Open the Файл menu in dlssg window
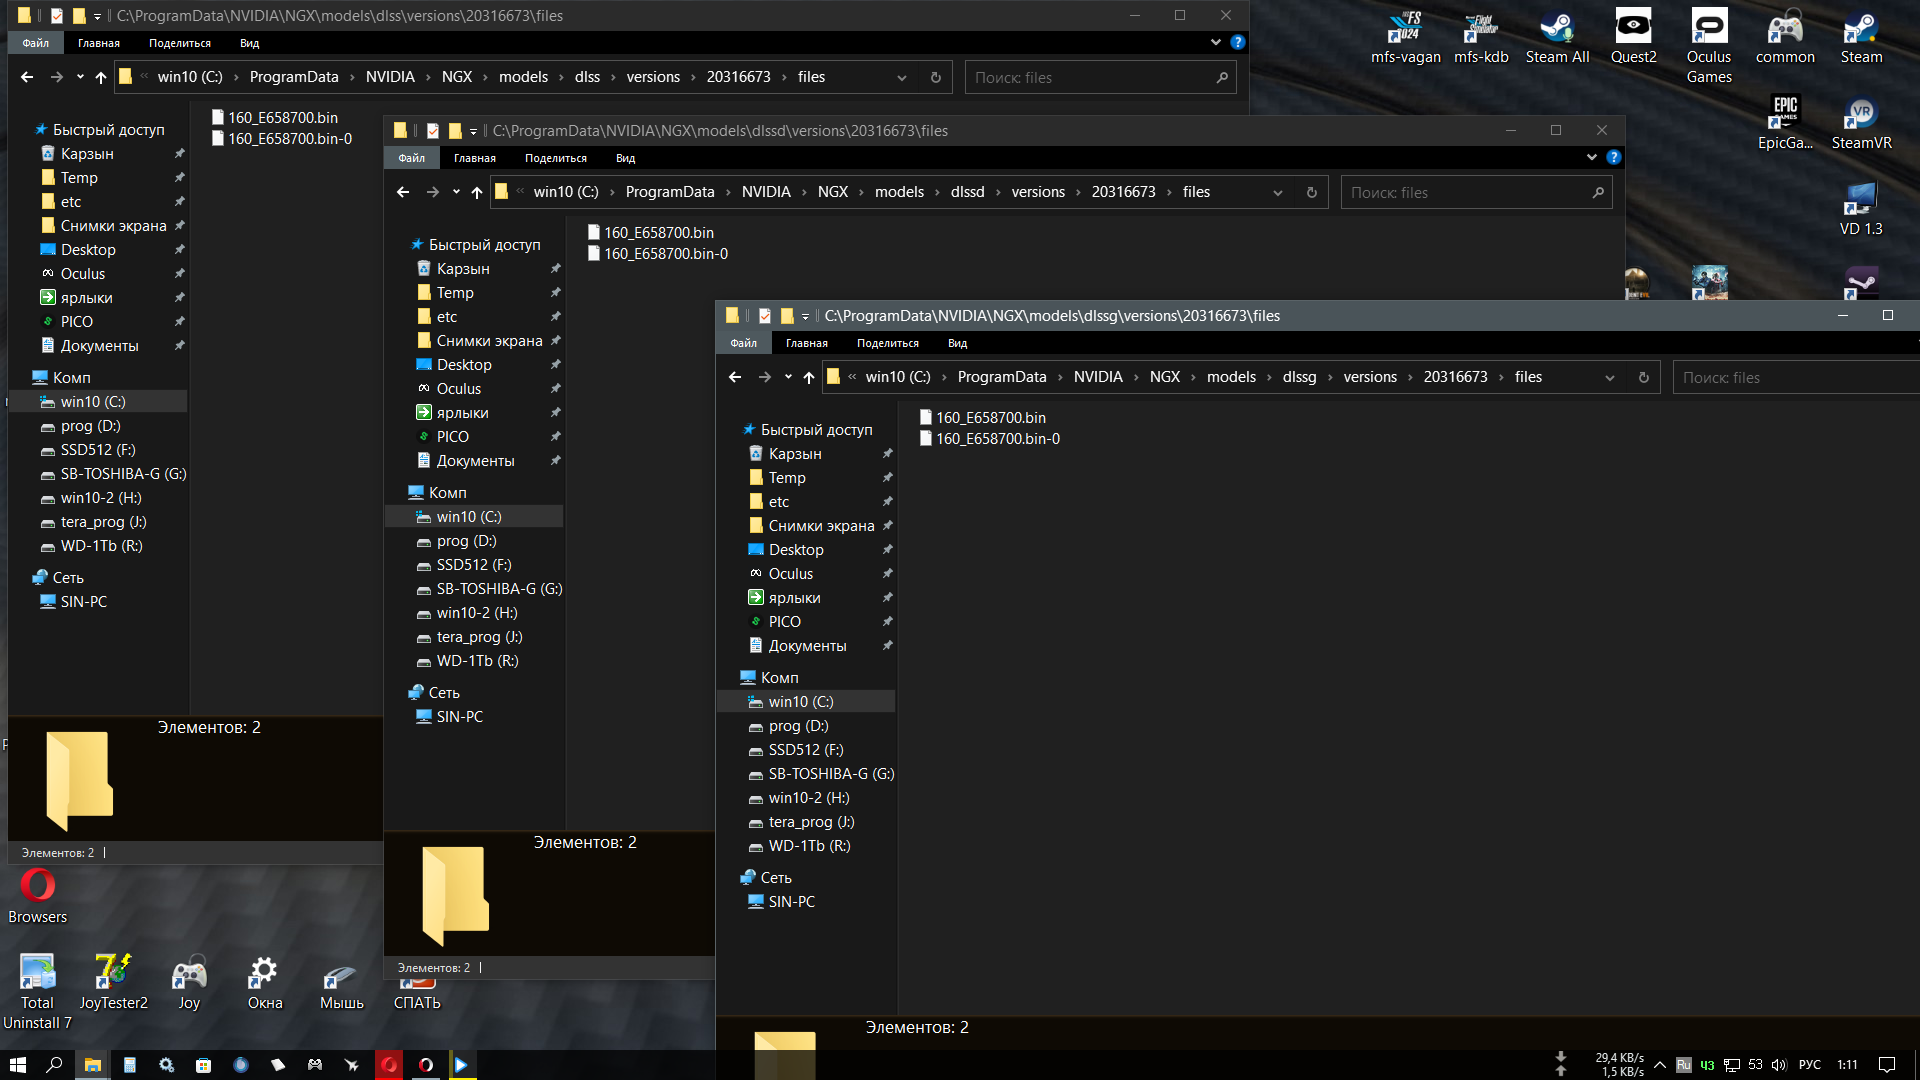 [x=743, y=343]
